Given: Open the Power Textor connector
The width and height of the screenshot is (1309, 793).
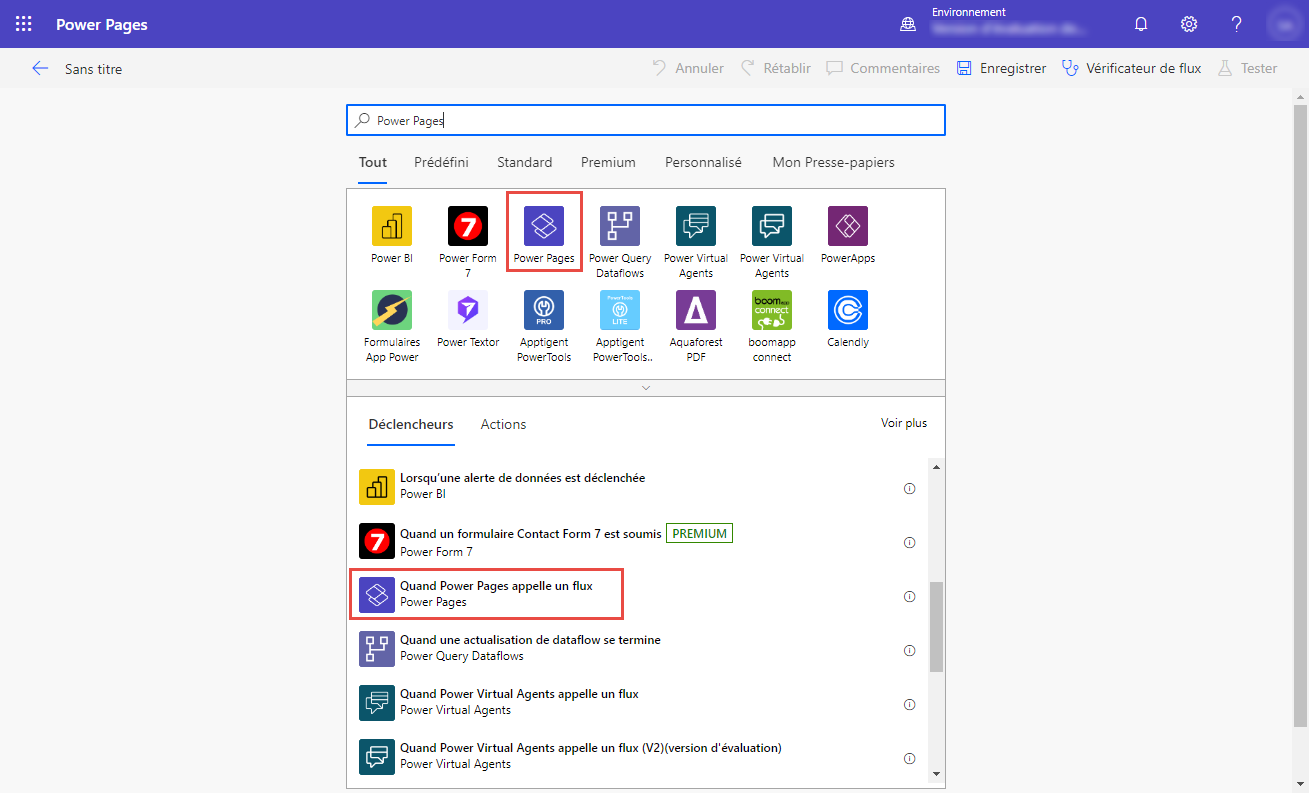Looking at the screenshot, I should tap(467, 310).
